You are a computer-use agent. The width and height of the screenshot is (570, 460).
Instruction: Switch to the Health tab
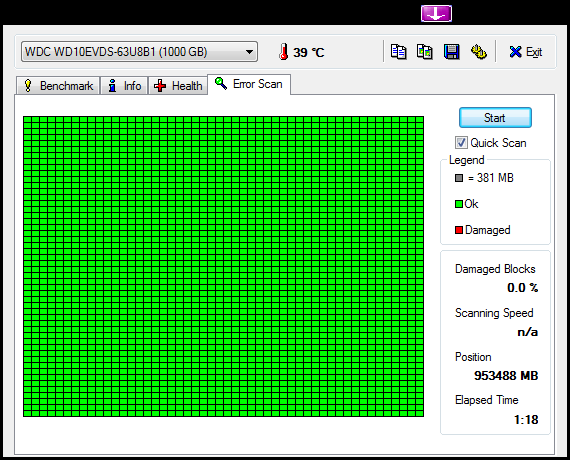pyautogui.click(x=178, y=86)
